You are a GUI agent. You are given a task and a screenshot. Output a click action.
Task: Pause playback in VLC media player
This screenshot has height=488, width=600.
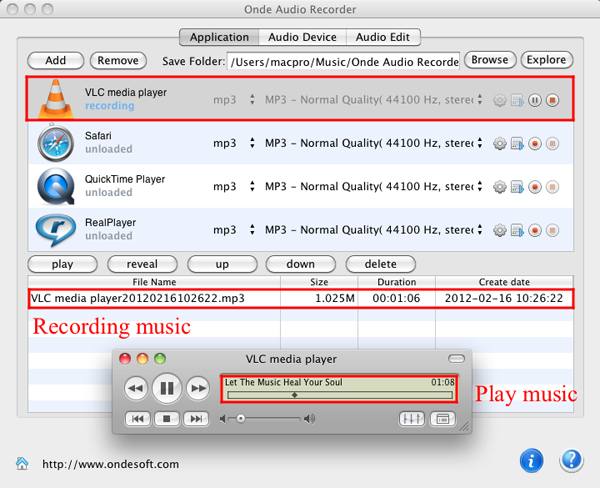coord(167,387)
